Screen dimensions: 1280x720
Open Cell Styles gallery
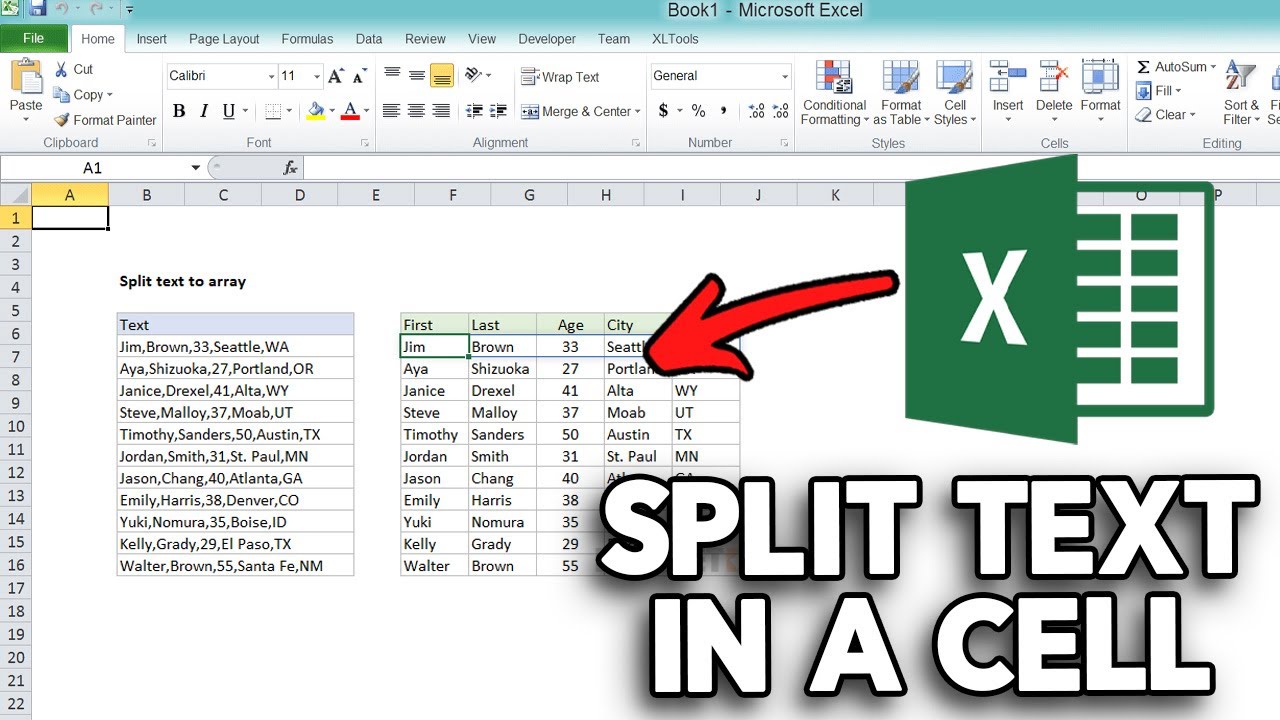click(x=955, y=93)
